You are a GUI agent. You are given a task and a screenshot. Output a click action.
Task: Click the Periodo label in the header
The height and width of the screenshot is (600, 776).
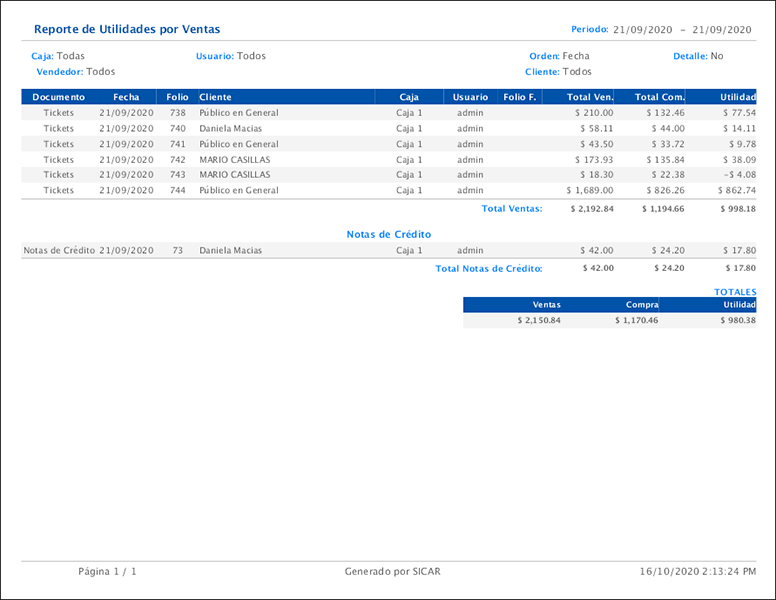coord(589,30)
